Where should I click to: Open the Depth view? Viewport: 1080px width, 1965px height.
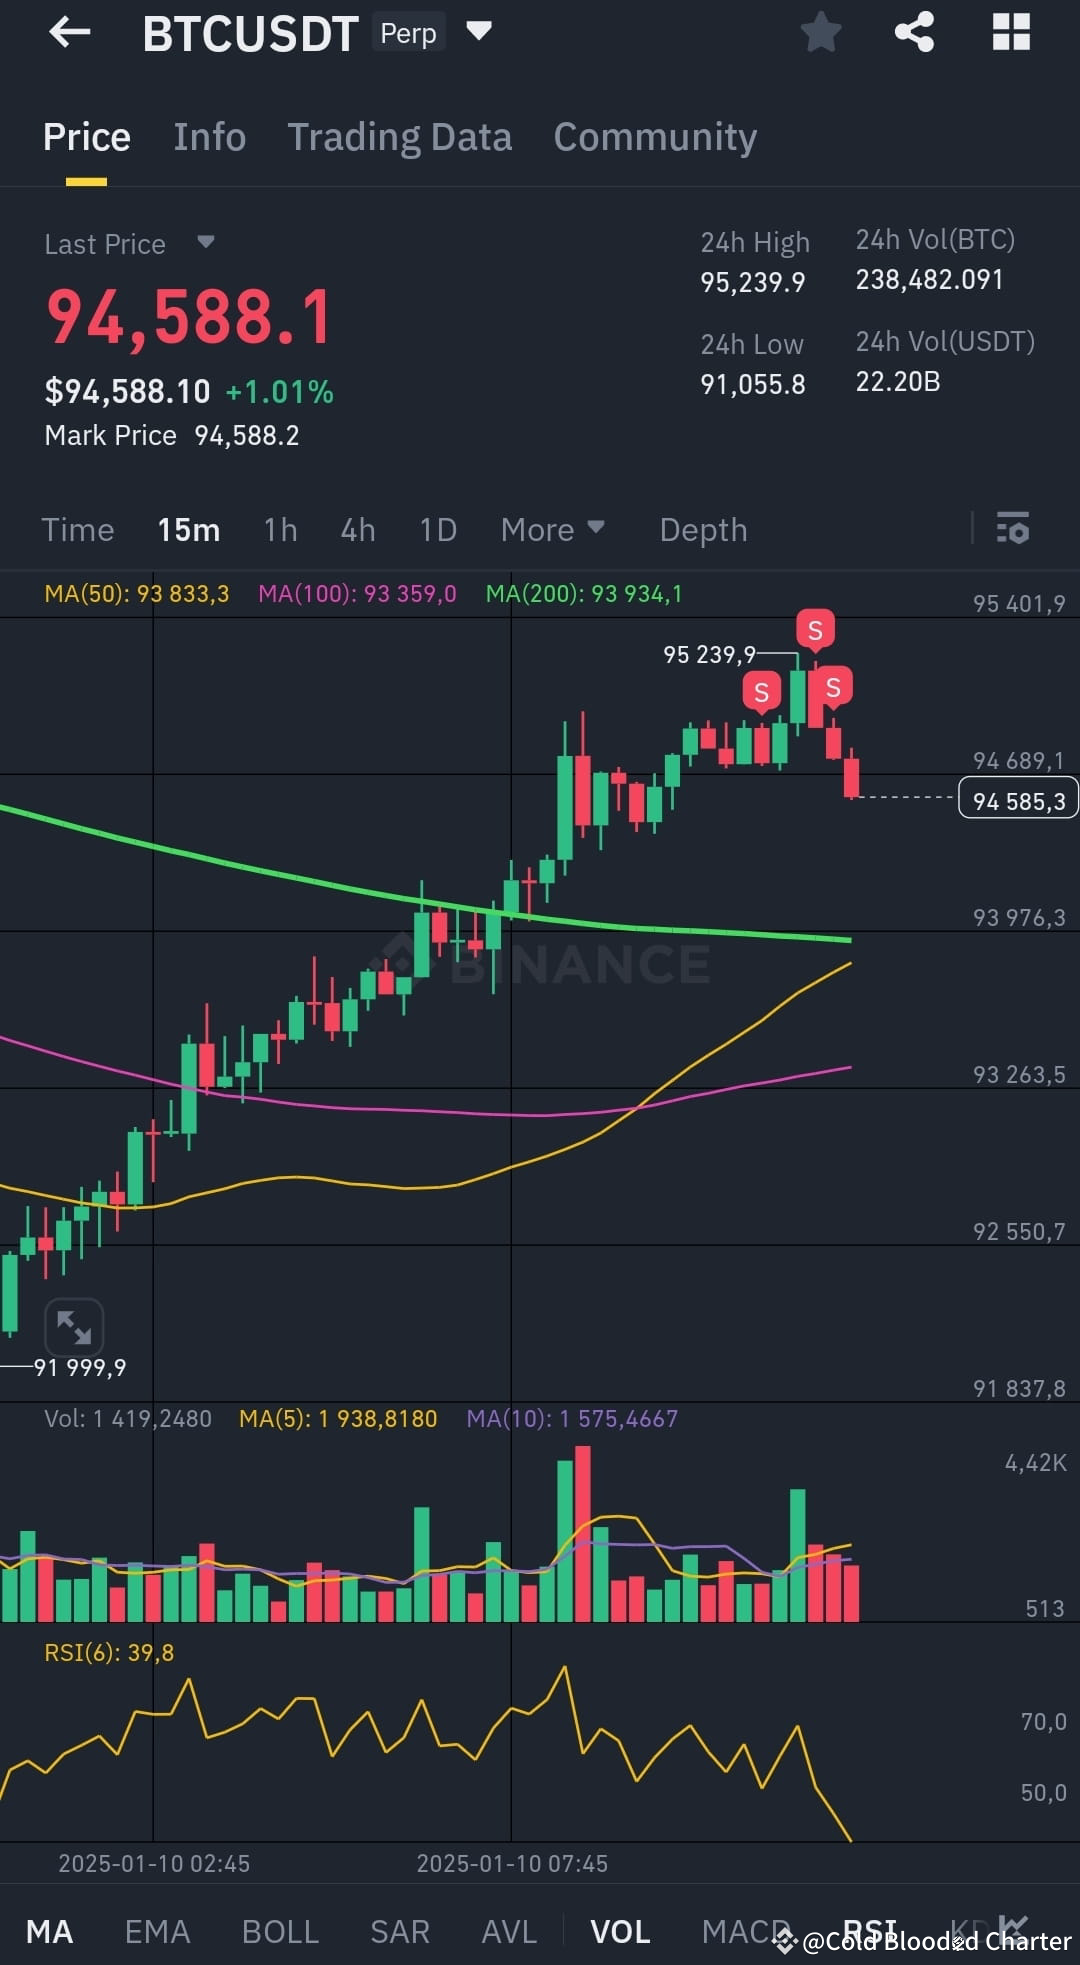pyautogui.click(x=702, y=529)
